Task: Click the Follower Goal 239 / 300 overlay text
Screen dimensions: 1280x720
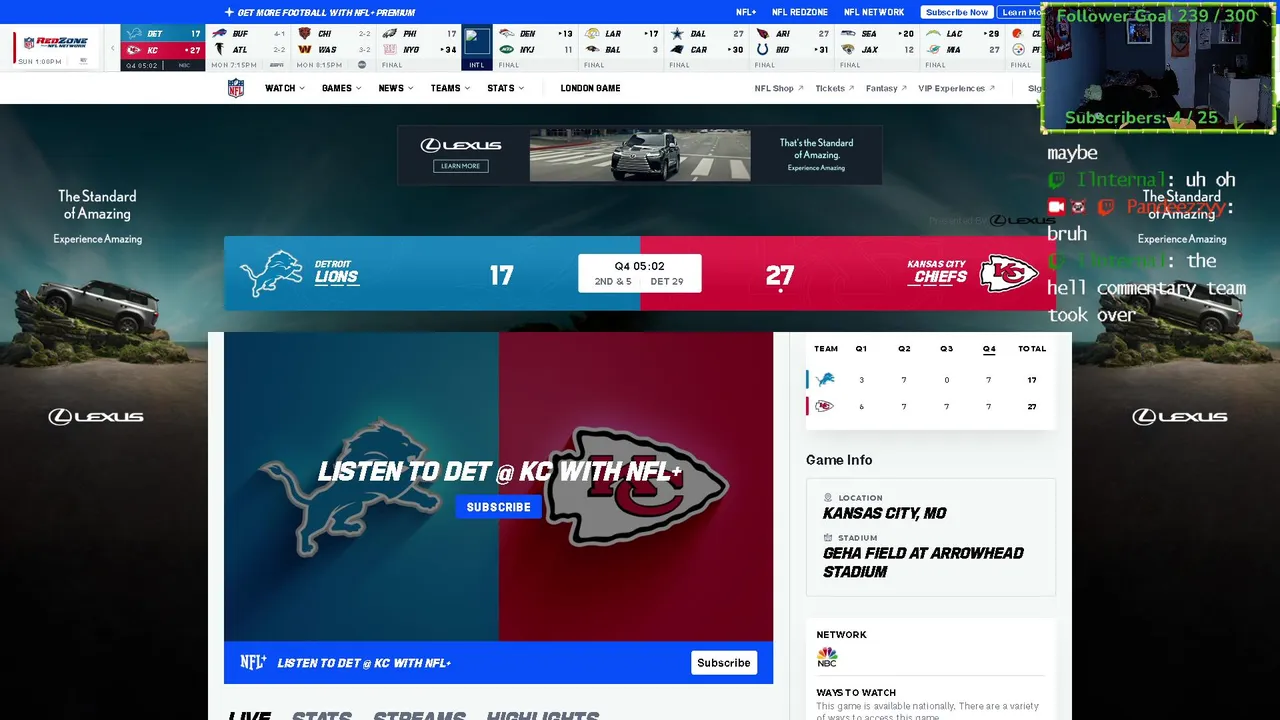Action: [x=1156, y=16]
